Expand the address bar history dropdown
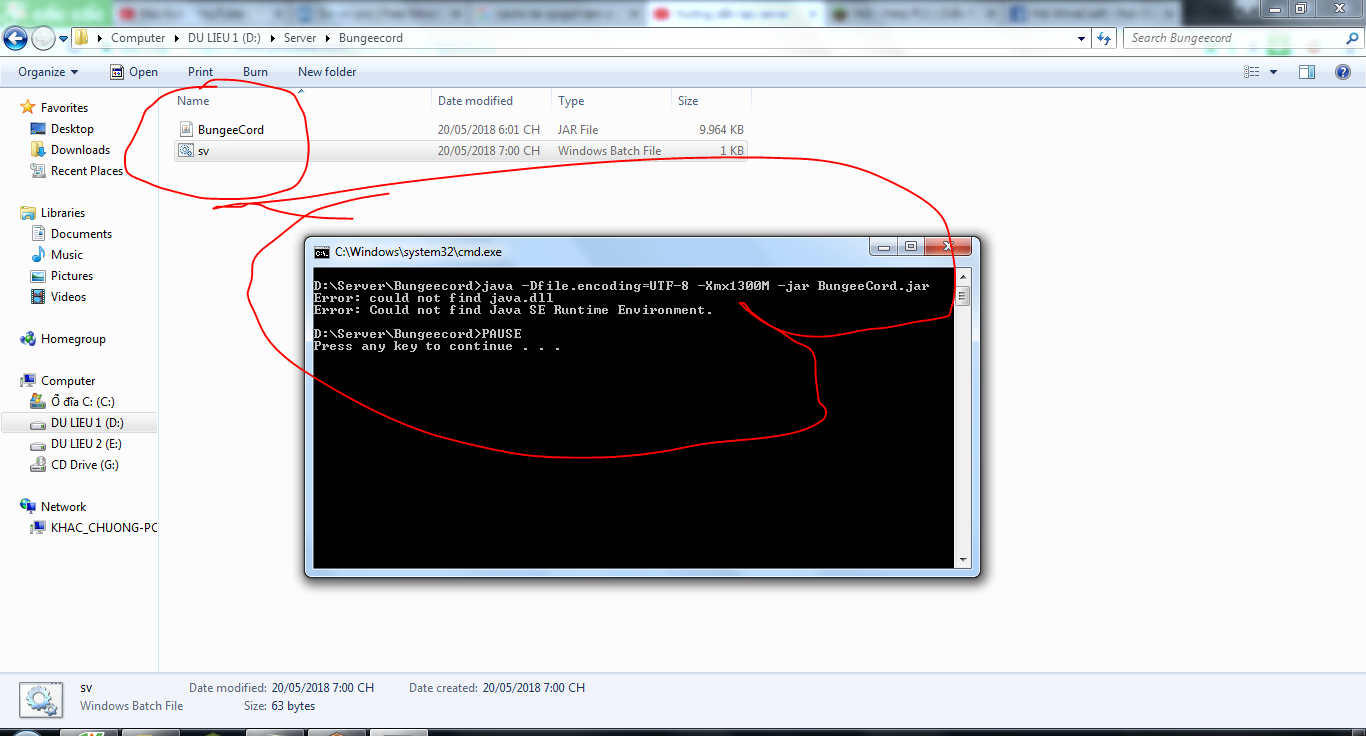 coord(1082,39)
